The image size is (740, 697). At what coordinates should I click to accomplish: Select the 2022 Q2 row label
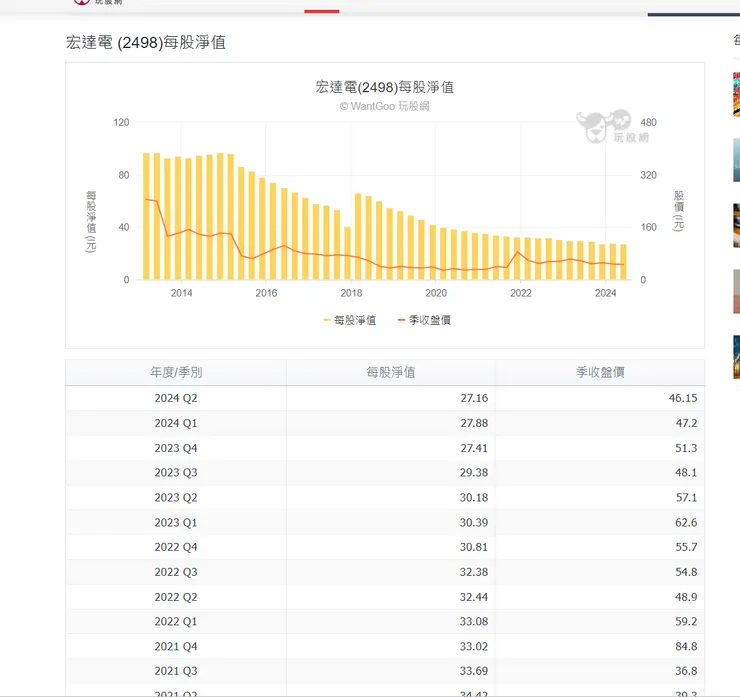(176, 597)
